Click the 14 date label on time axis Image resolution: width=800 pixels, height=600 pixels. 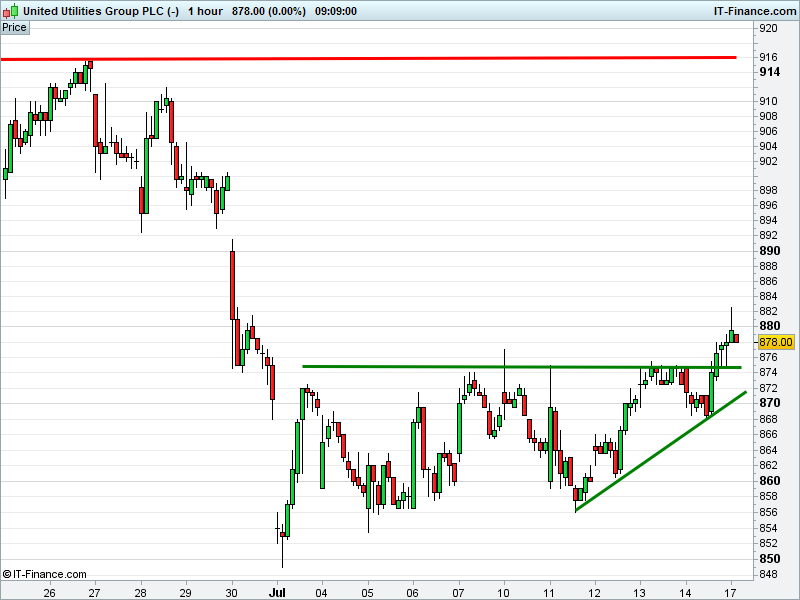pos(686,593)
